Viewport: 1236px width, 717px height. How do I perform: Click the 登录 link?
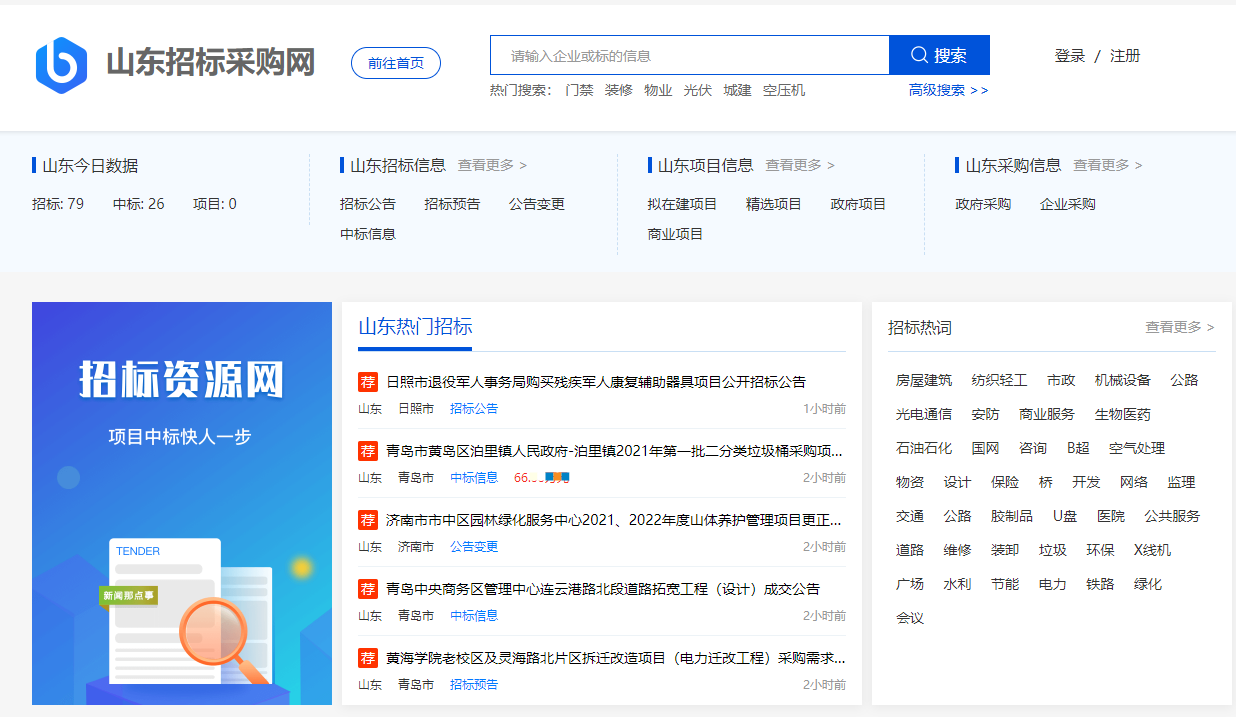tap(1069, 56)
